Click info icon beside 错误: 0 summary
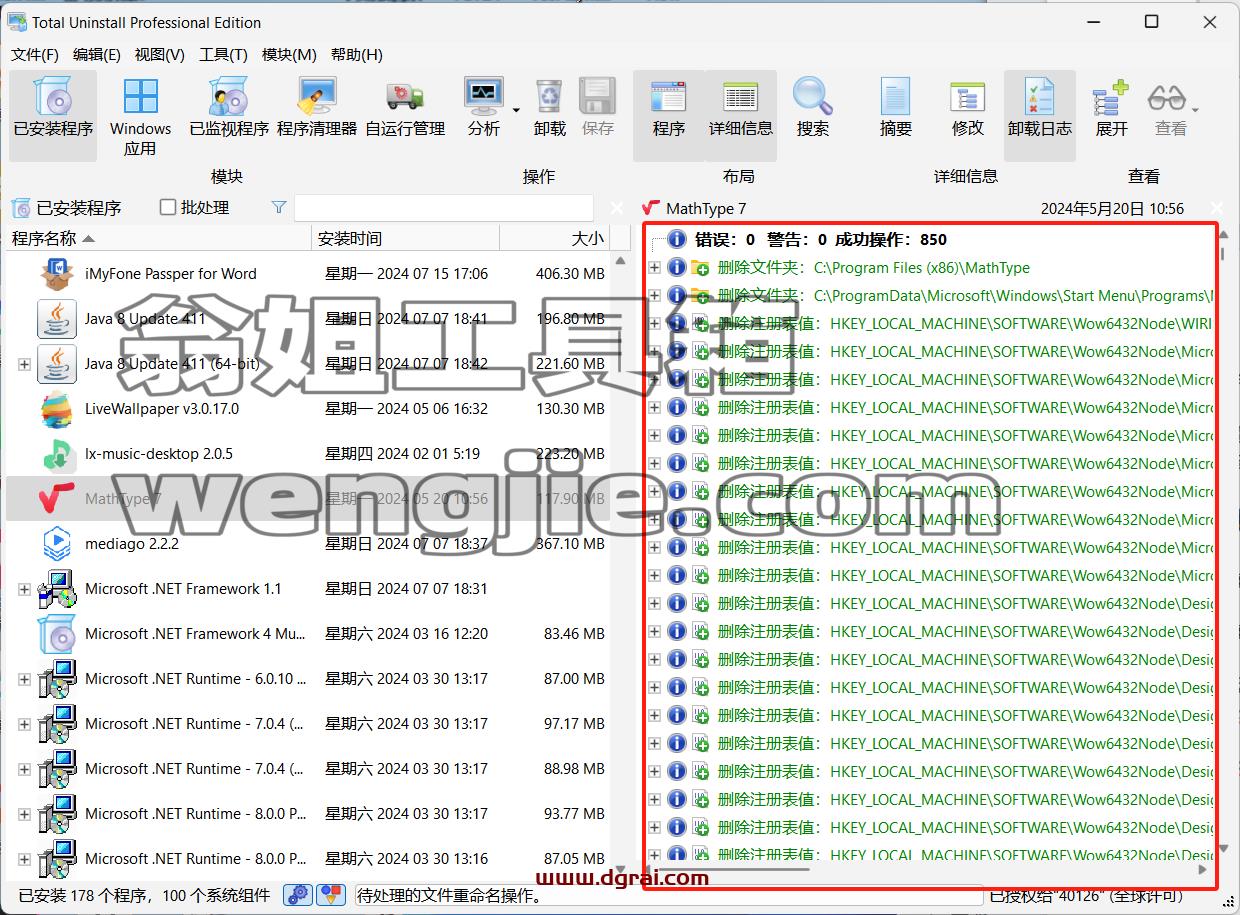 677,239
